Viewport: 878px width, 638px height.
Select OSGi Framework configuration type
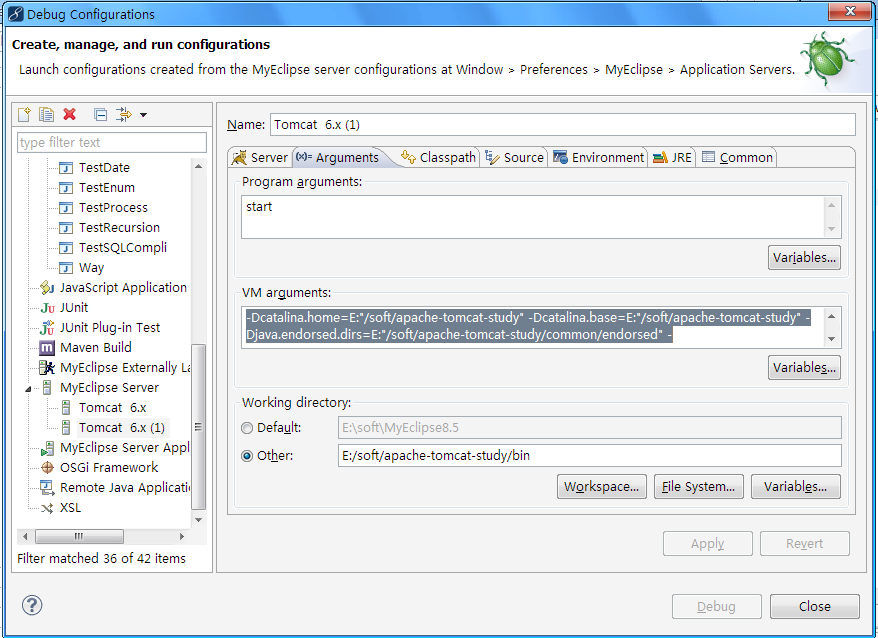click(108, 467)
